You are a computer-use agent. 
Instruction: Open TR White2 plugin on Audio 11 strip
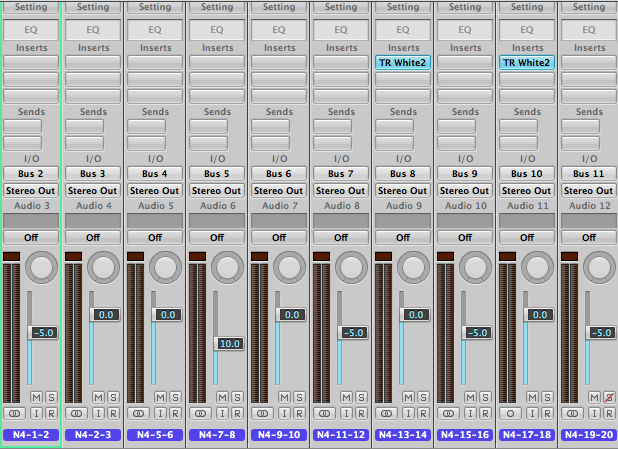pyautogui.click(x=527, y=63)
